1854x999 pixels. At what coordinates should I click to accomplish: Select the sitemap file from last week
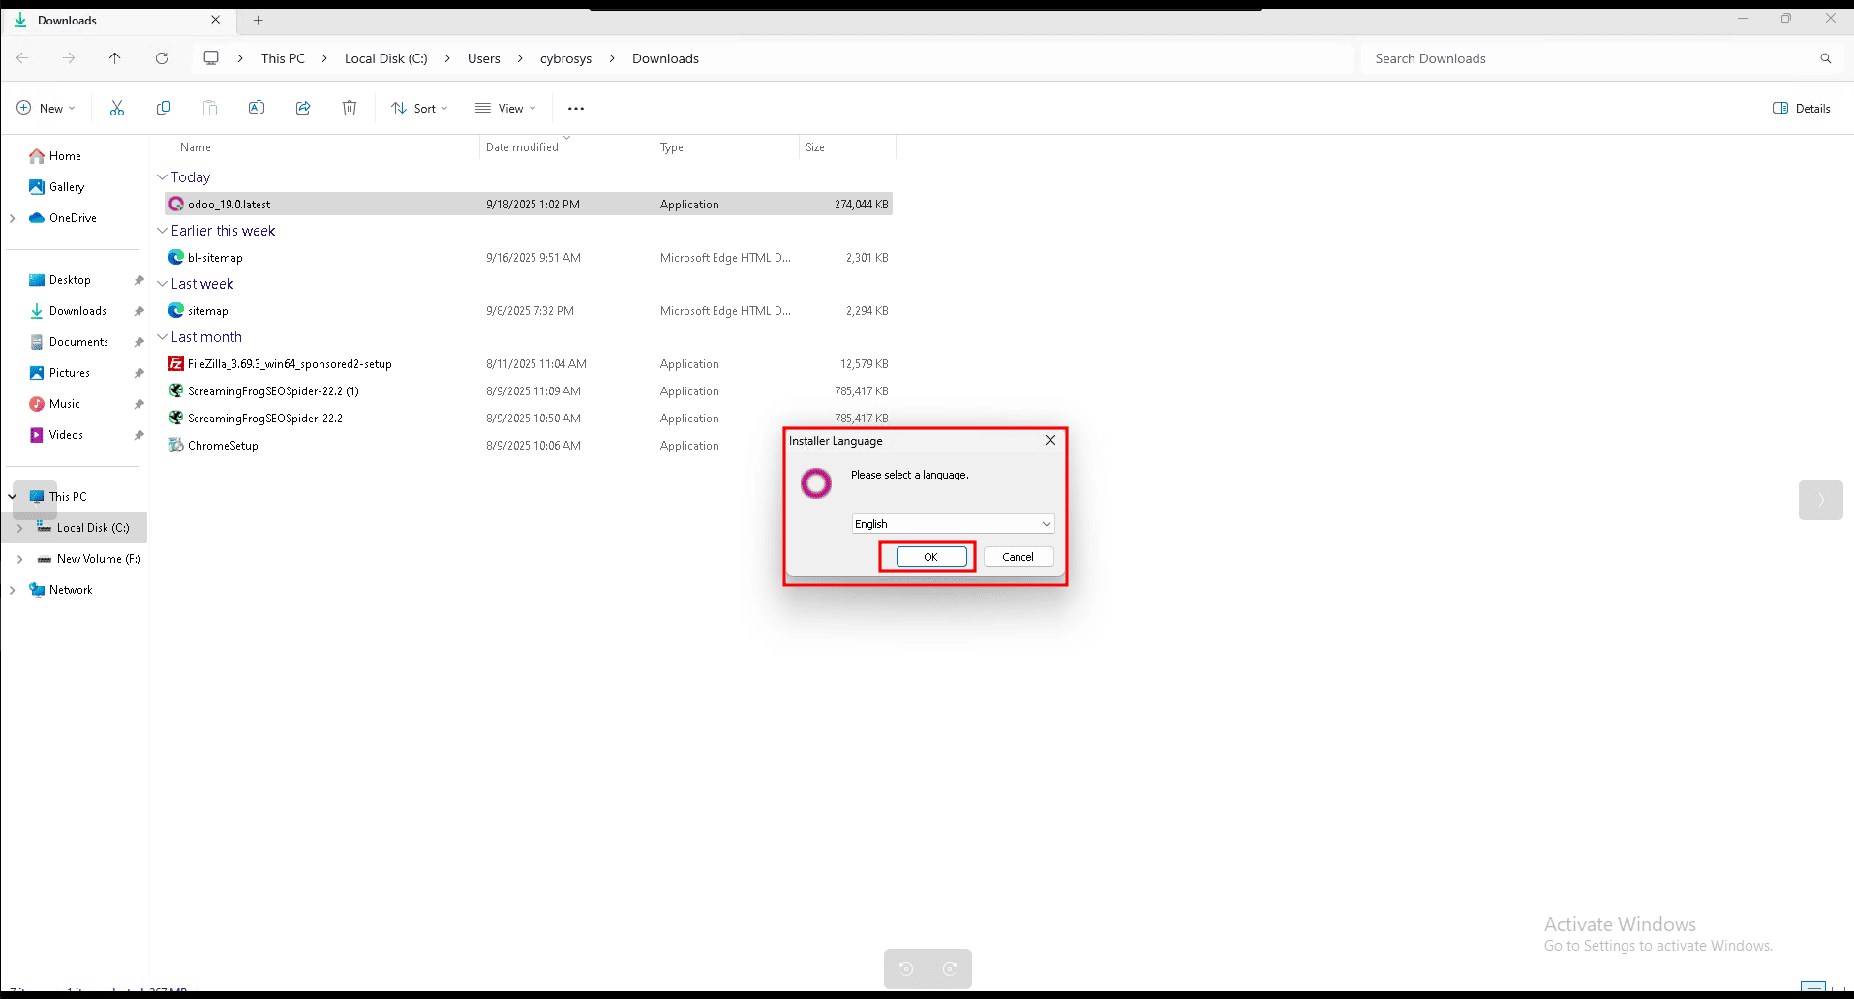[528, 311]
